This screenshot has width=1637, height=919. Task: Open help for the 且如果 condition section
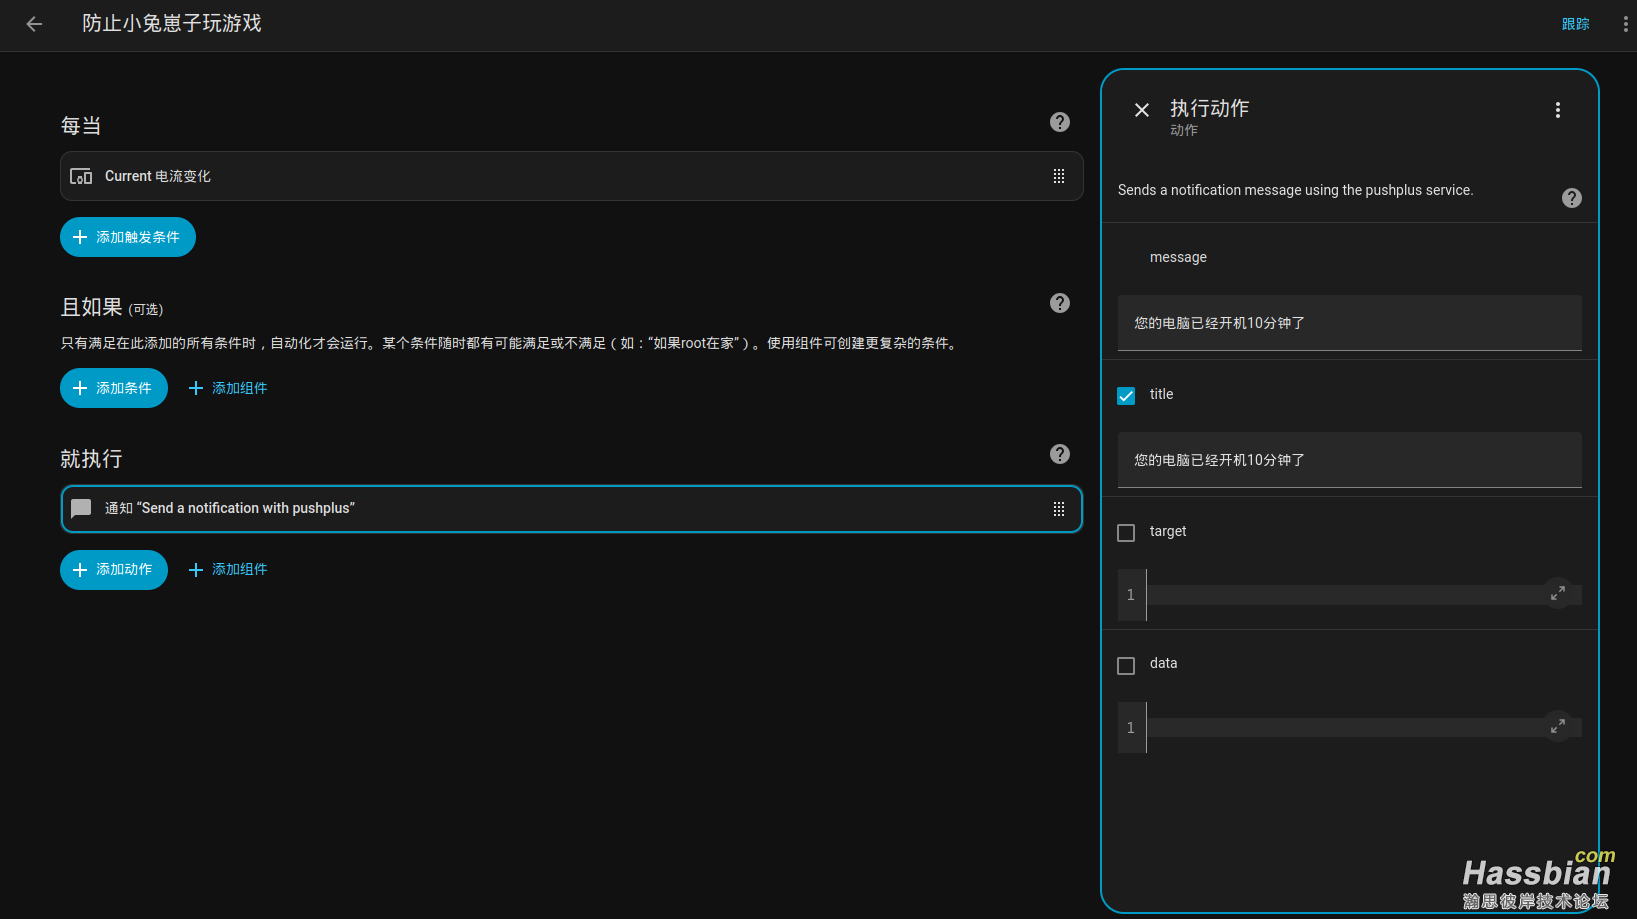1059,303
